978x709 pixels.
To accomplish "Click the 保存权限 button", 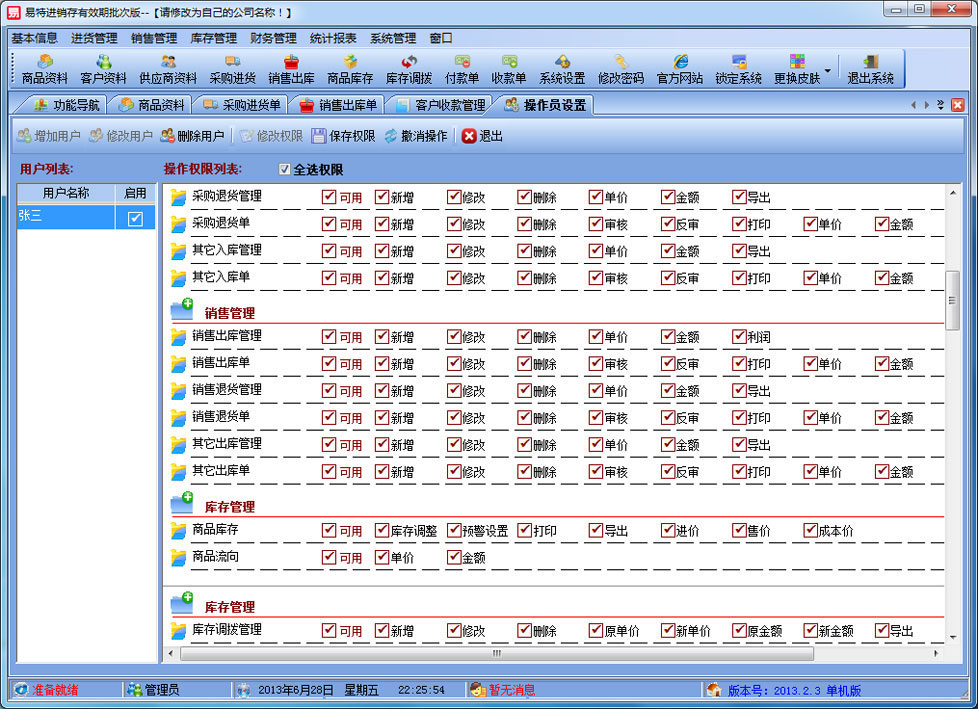I will tap(343, 136).
